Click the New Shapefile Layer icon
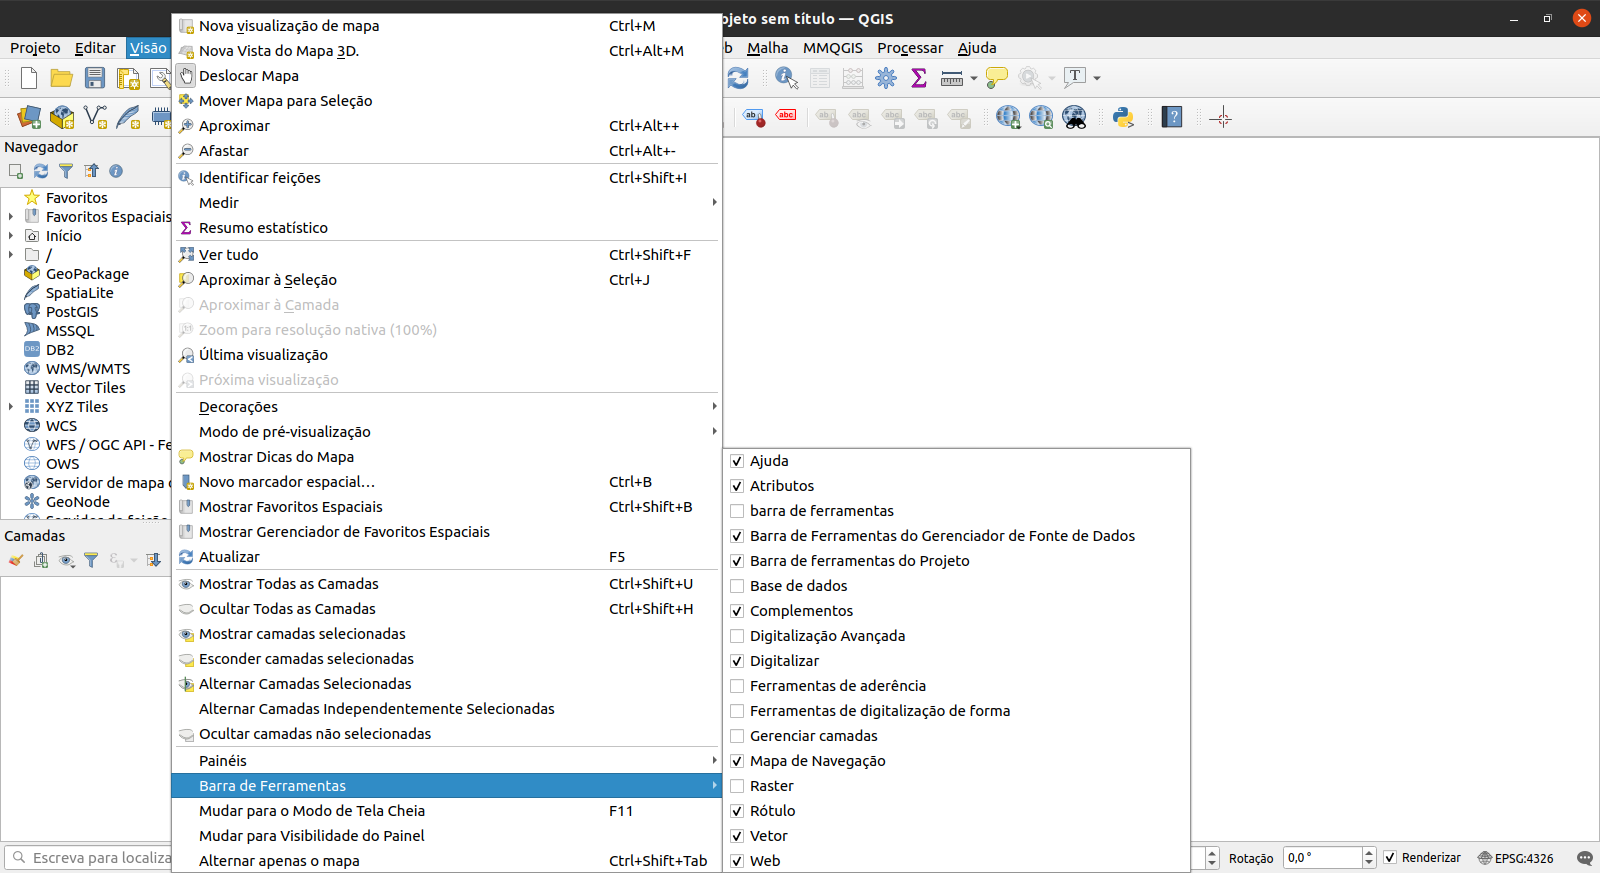1600x873 pixels. [x=95, y=117]
